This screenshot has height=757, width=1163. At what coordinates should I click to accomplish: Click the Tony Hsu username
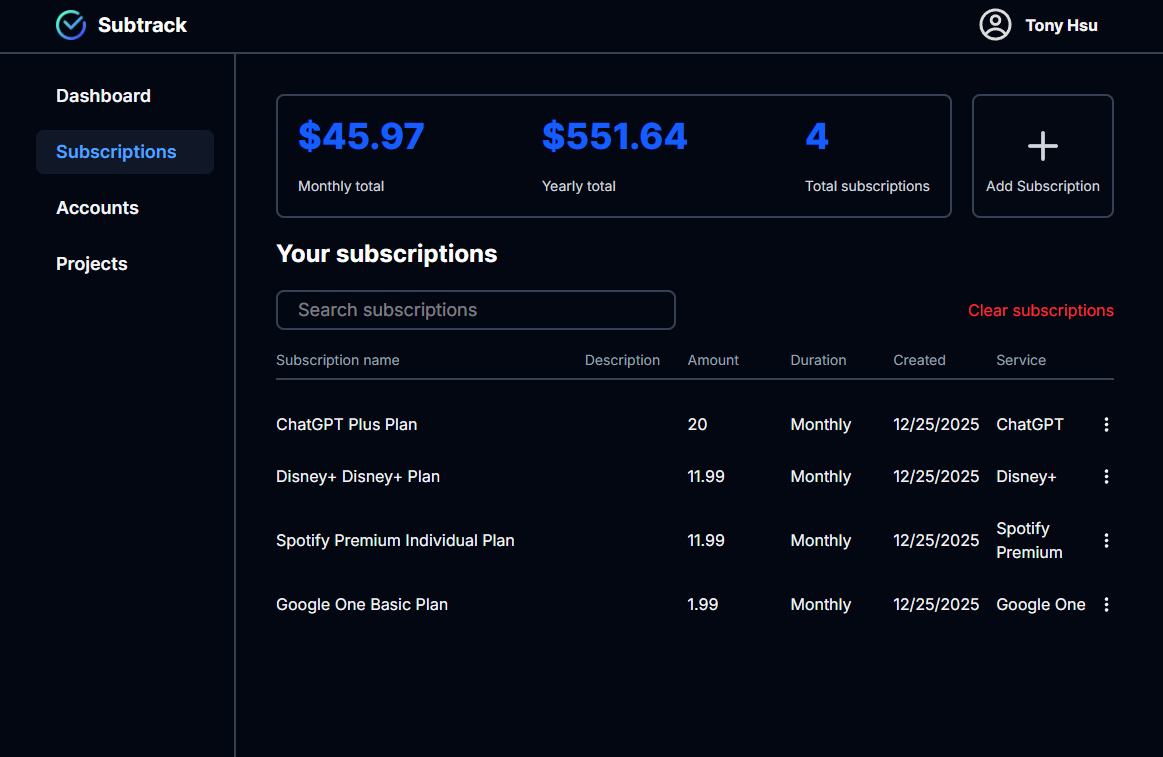[x=1061, y=26]
